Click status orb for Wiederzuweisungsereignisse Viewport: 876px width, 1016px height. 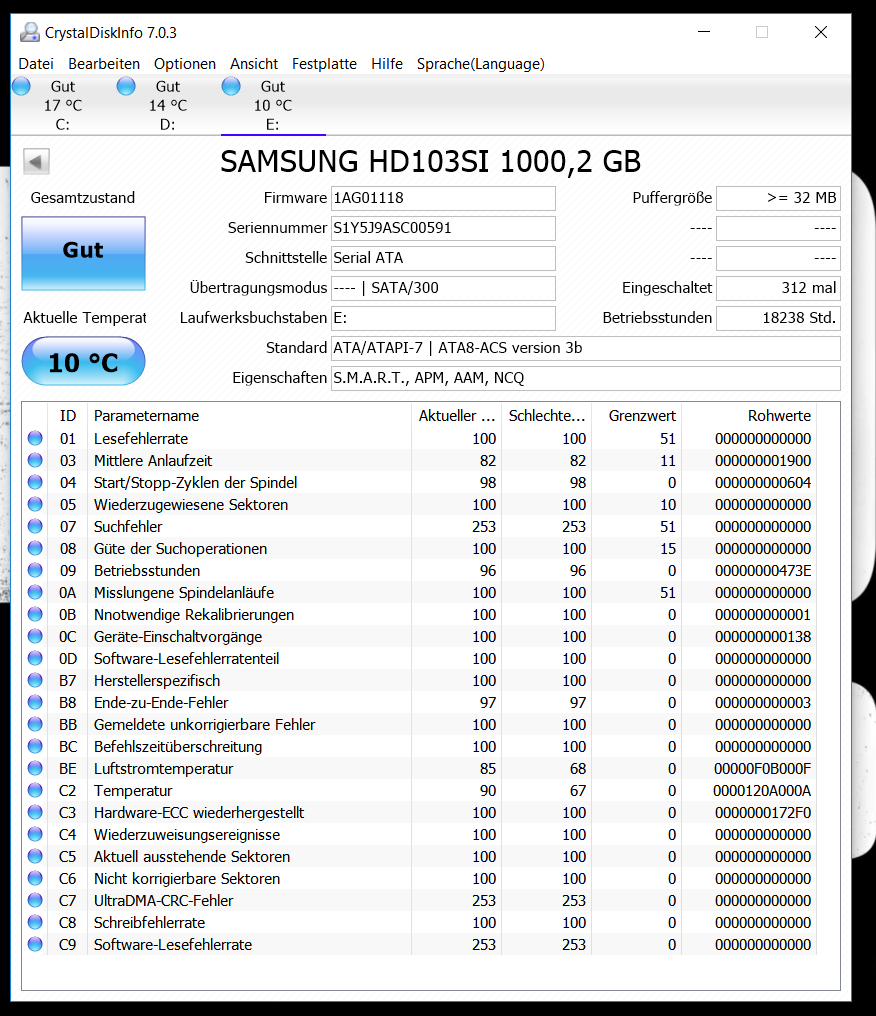[x=35, y=835]
